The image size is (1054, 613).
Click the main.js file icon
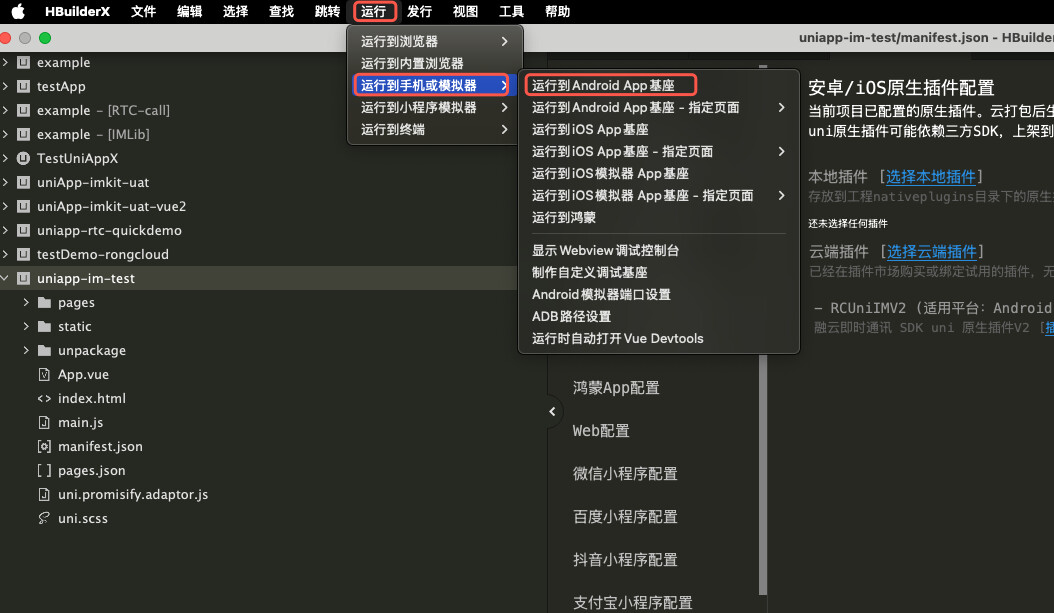[43, 423]
